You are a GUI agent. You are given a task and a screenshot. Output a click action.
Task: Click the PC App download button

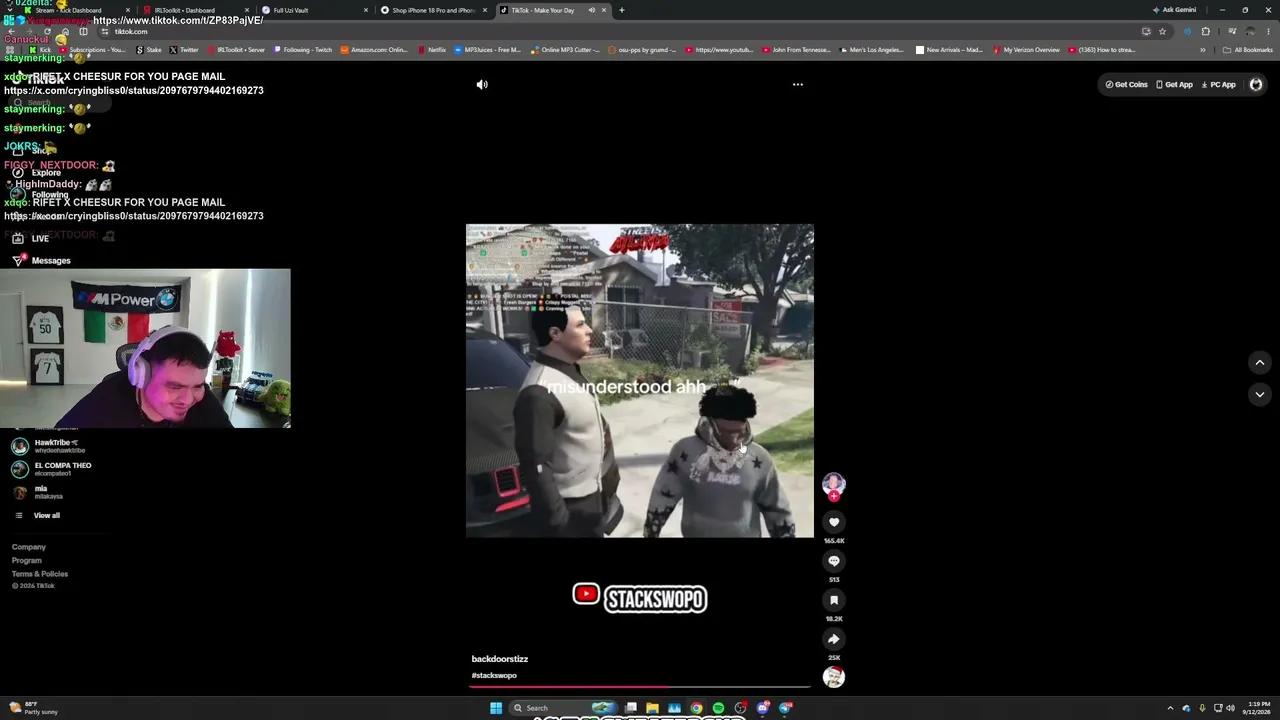coord(1219,85)
